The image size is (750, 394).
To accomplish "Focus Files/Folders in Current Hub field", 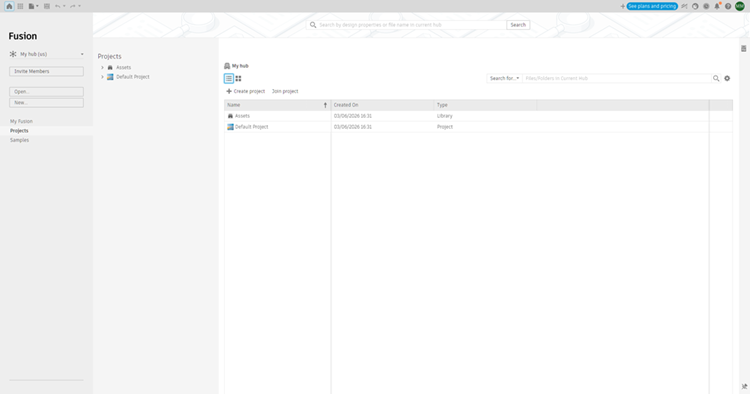I will (x=616, y=78).
